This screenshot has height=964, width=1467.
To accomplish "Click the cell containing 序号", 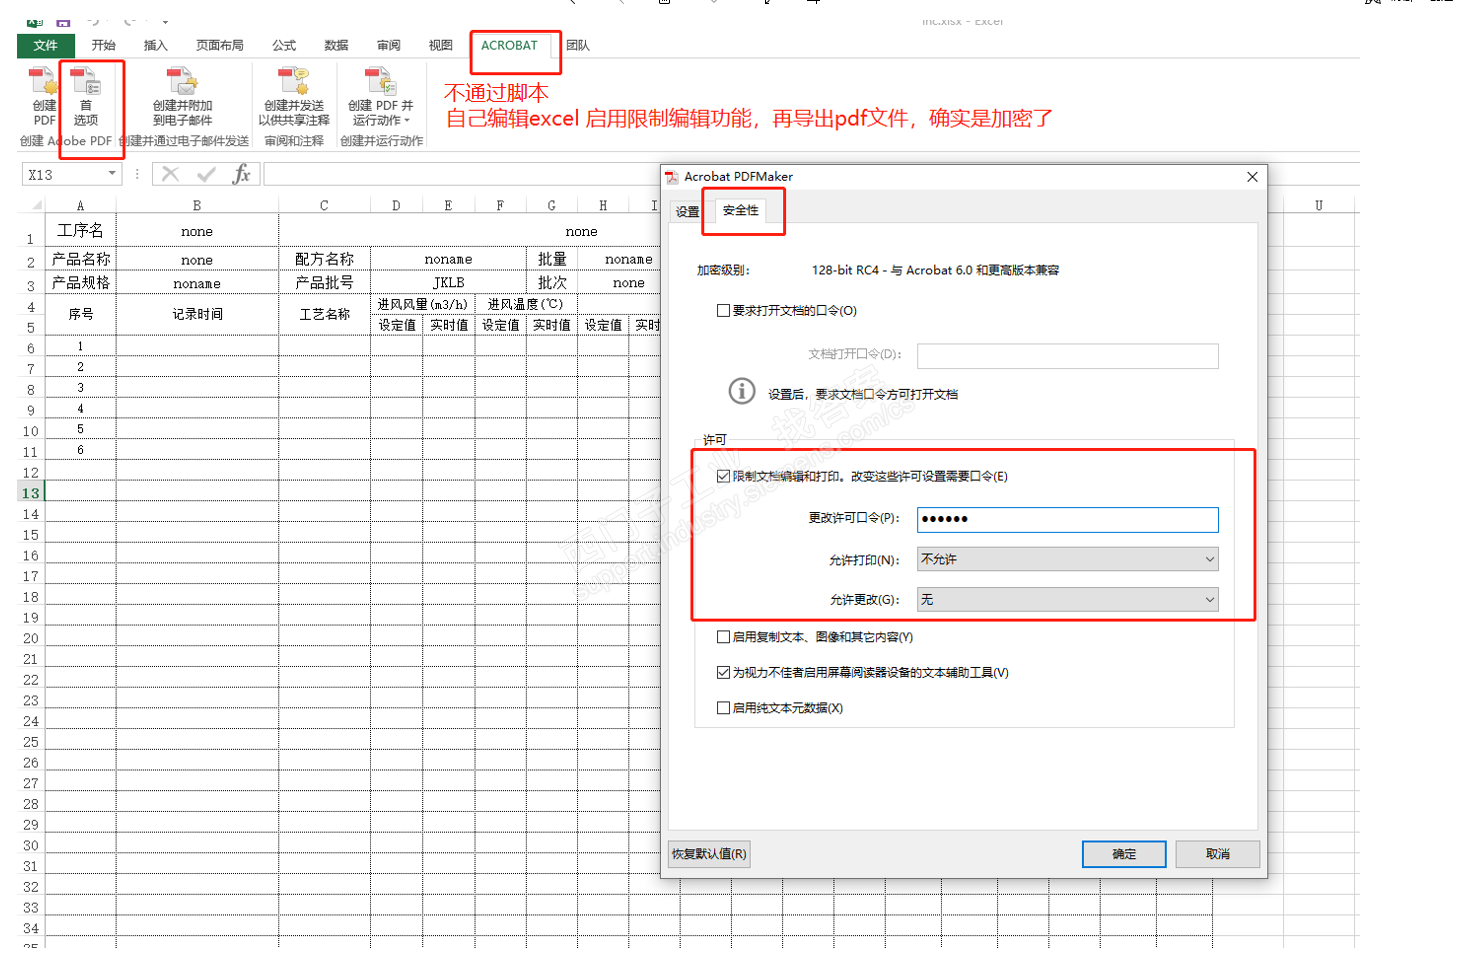I will [80, 314].
